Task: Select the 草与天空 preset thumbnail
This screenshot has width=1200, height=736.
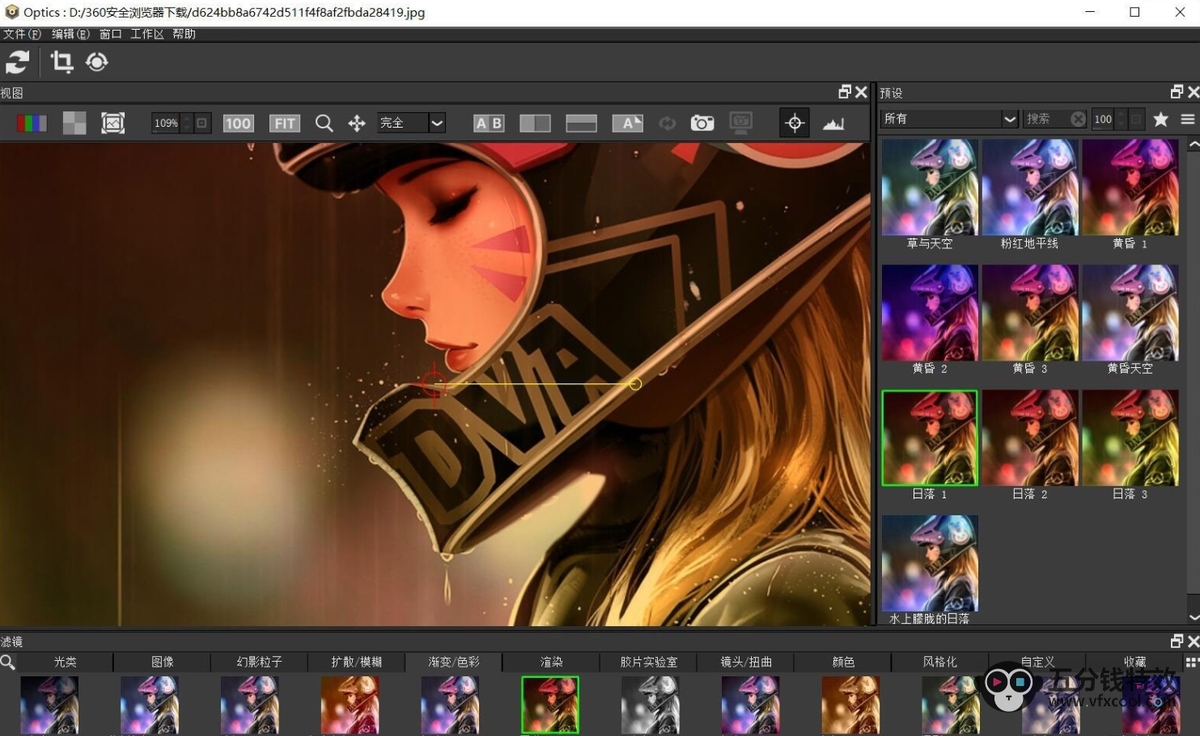Action: pos(930,187)
